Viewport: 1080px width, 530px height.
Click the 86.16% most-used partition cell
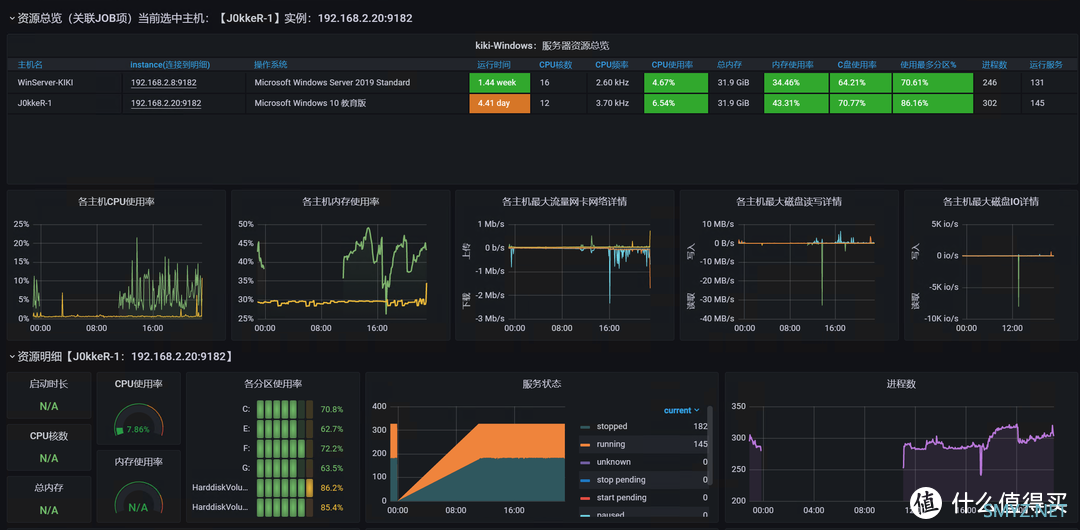coord(933,103)
